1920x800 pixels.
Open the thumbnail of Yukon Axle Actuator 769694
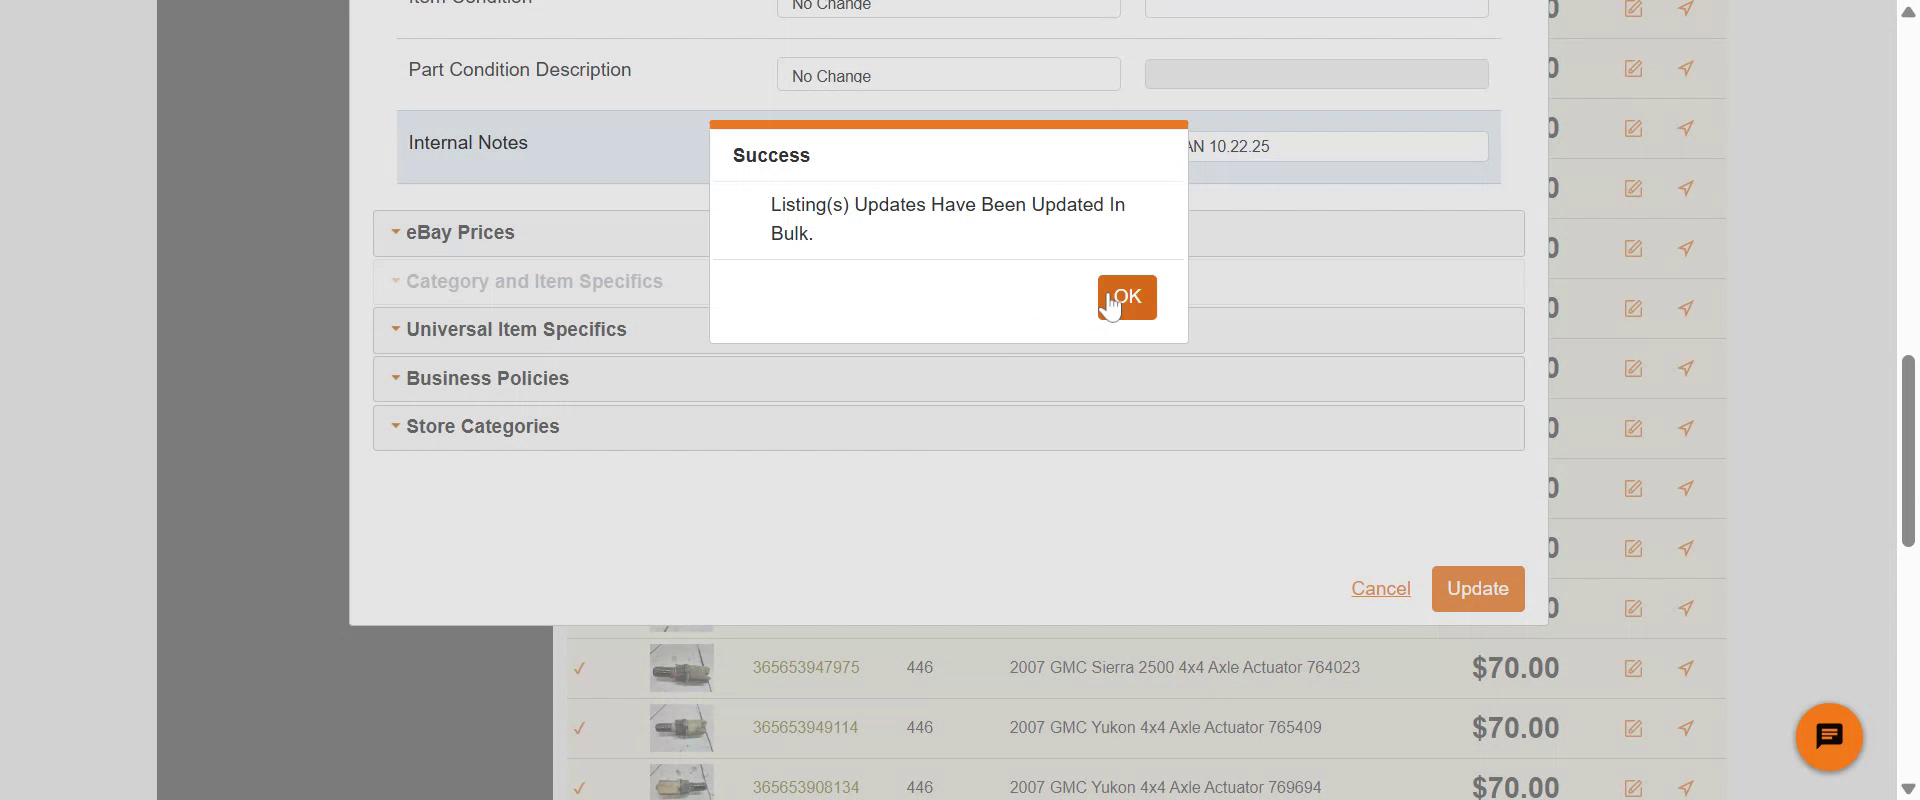pos(681,783)
